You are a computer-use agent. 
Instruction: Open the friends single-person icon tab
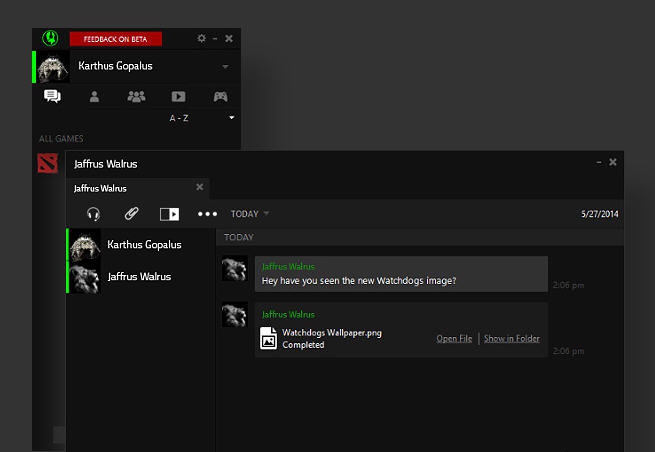click(x=94, y=97)
